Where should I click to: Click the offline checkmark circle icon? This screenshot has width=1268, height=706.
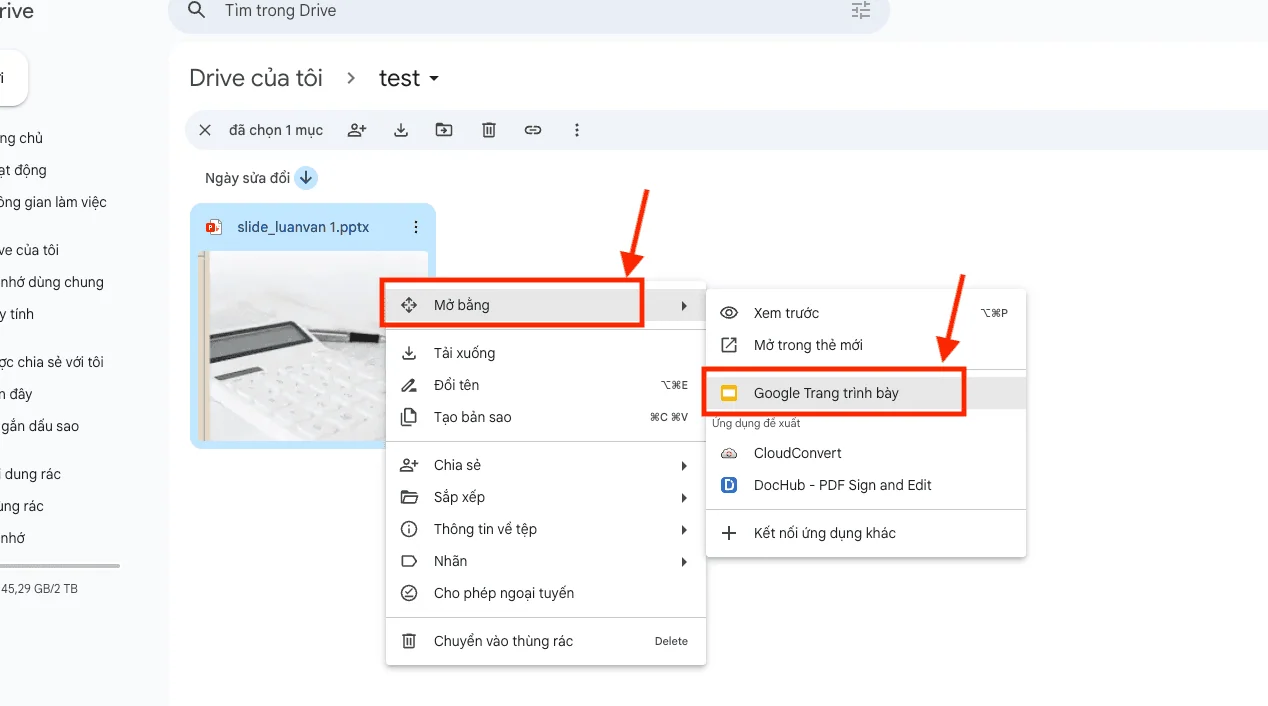(409, 593)
